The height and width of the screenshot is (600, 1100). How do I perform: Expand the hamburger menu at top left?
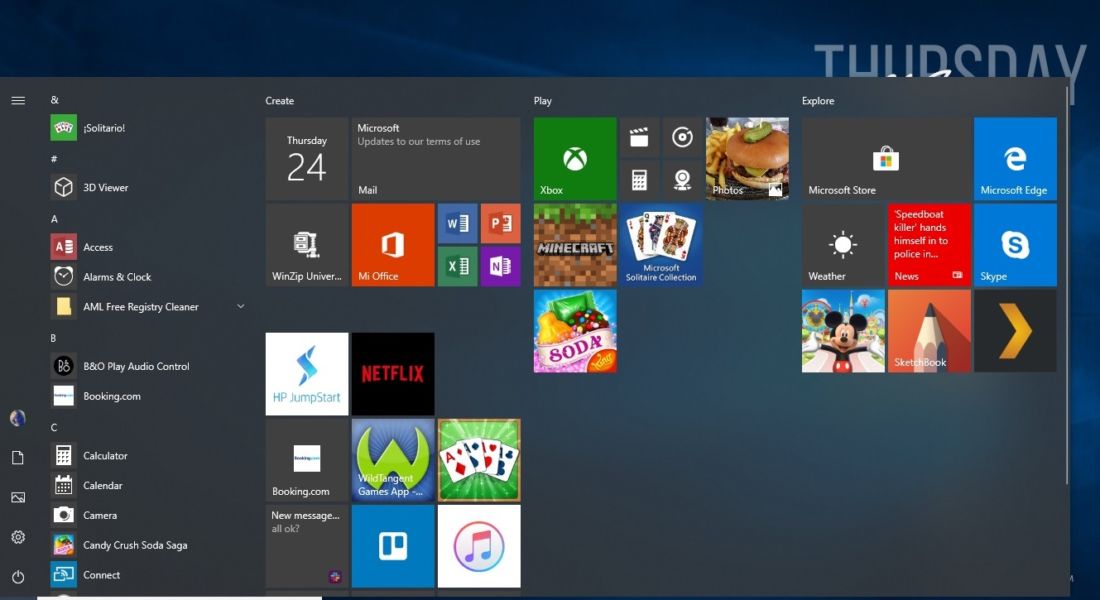tap(18, 100)
